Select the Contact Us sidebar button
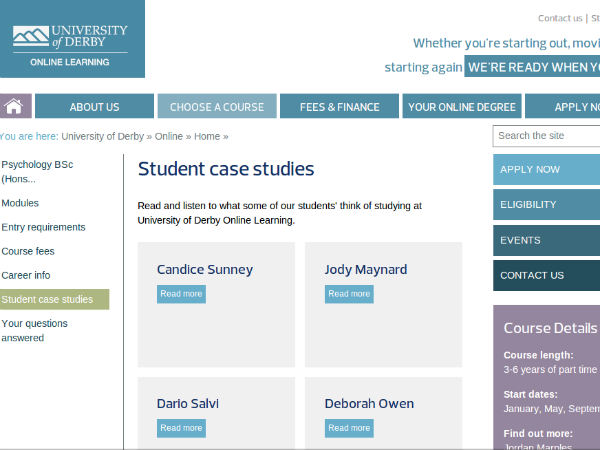 [546, 275]
